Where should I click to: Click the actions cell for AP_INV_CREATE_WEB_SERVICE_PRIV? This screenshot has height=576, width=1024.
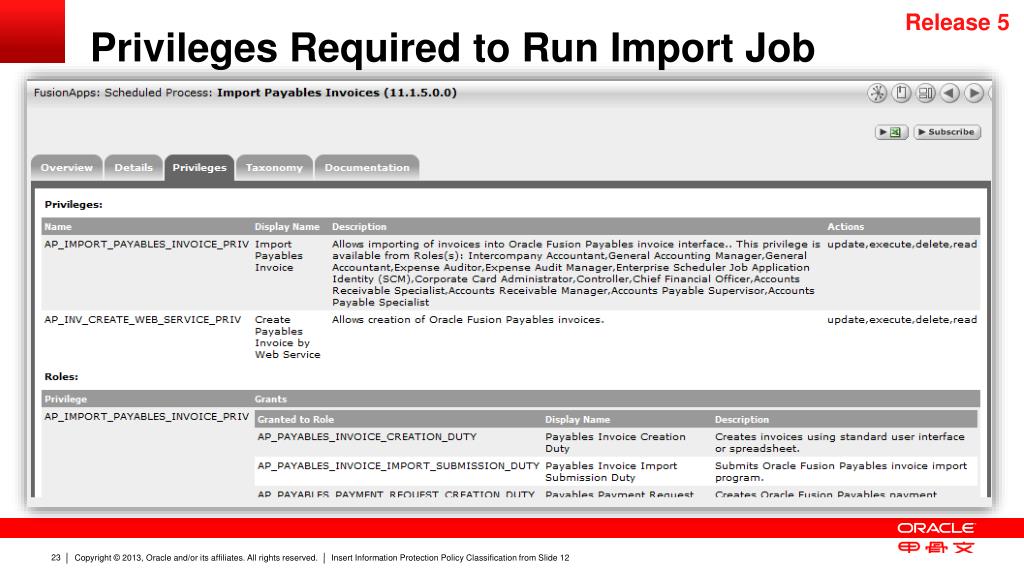click(x=903, y=320)
